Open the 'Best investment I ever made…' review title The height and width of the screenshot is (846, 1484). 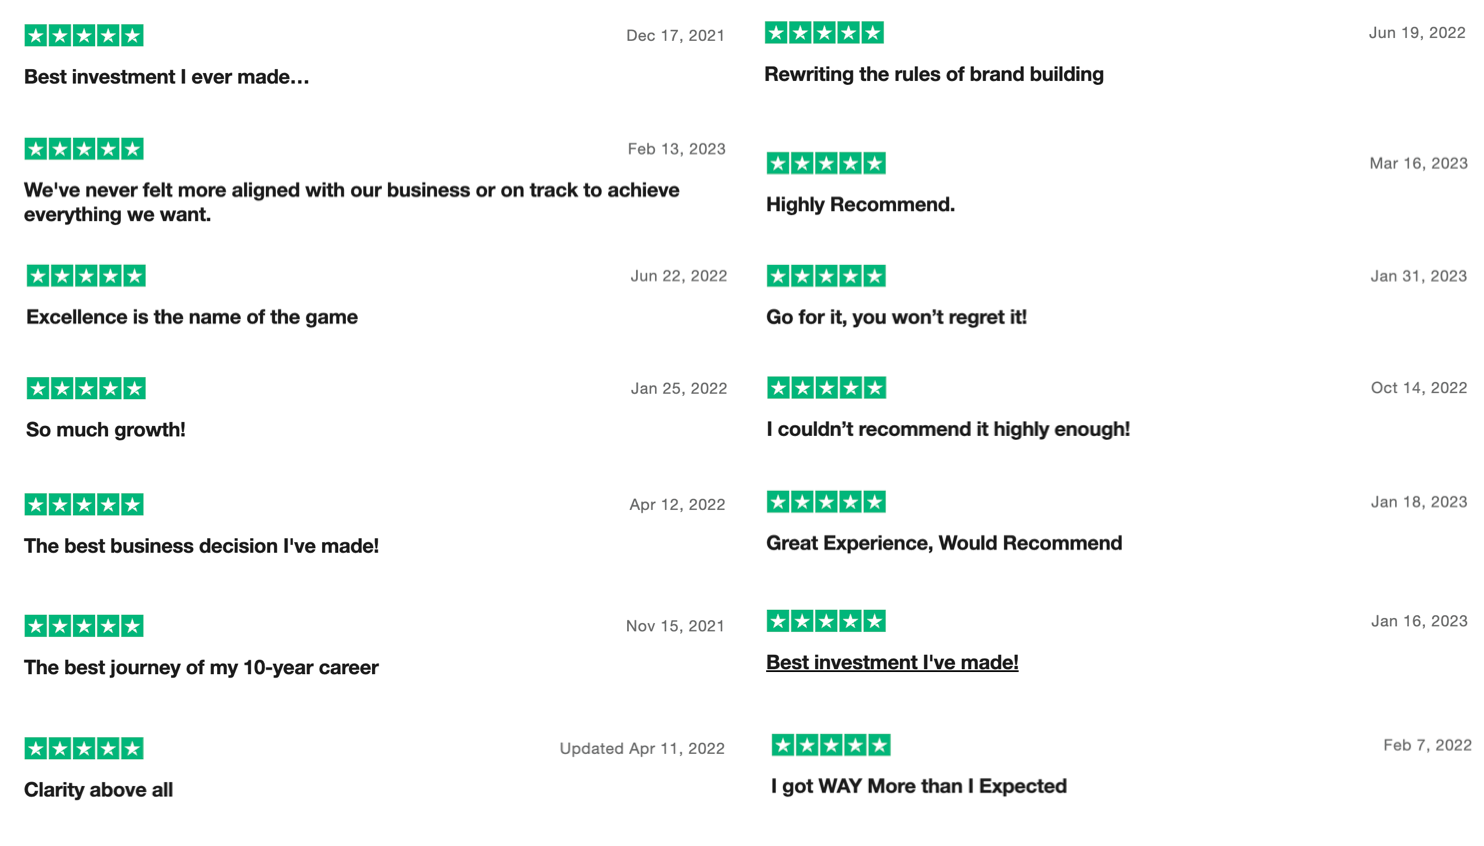coord(167,77)
